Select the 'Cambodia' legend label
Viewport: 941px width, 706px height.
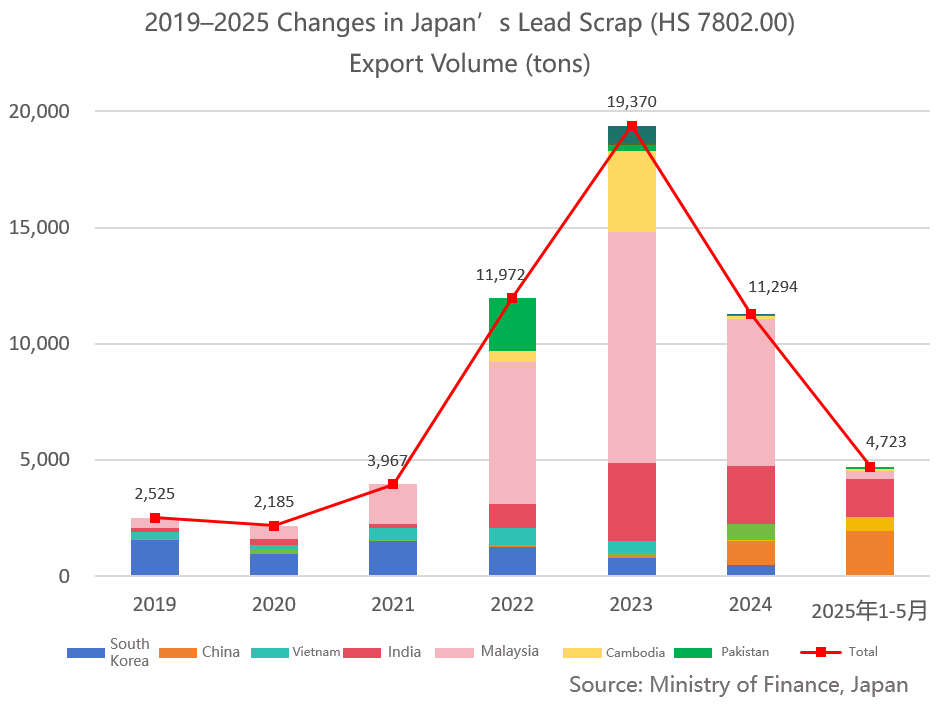coord(636,653)
